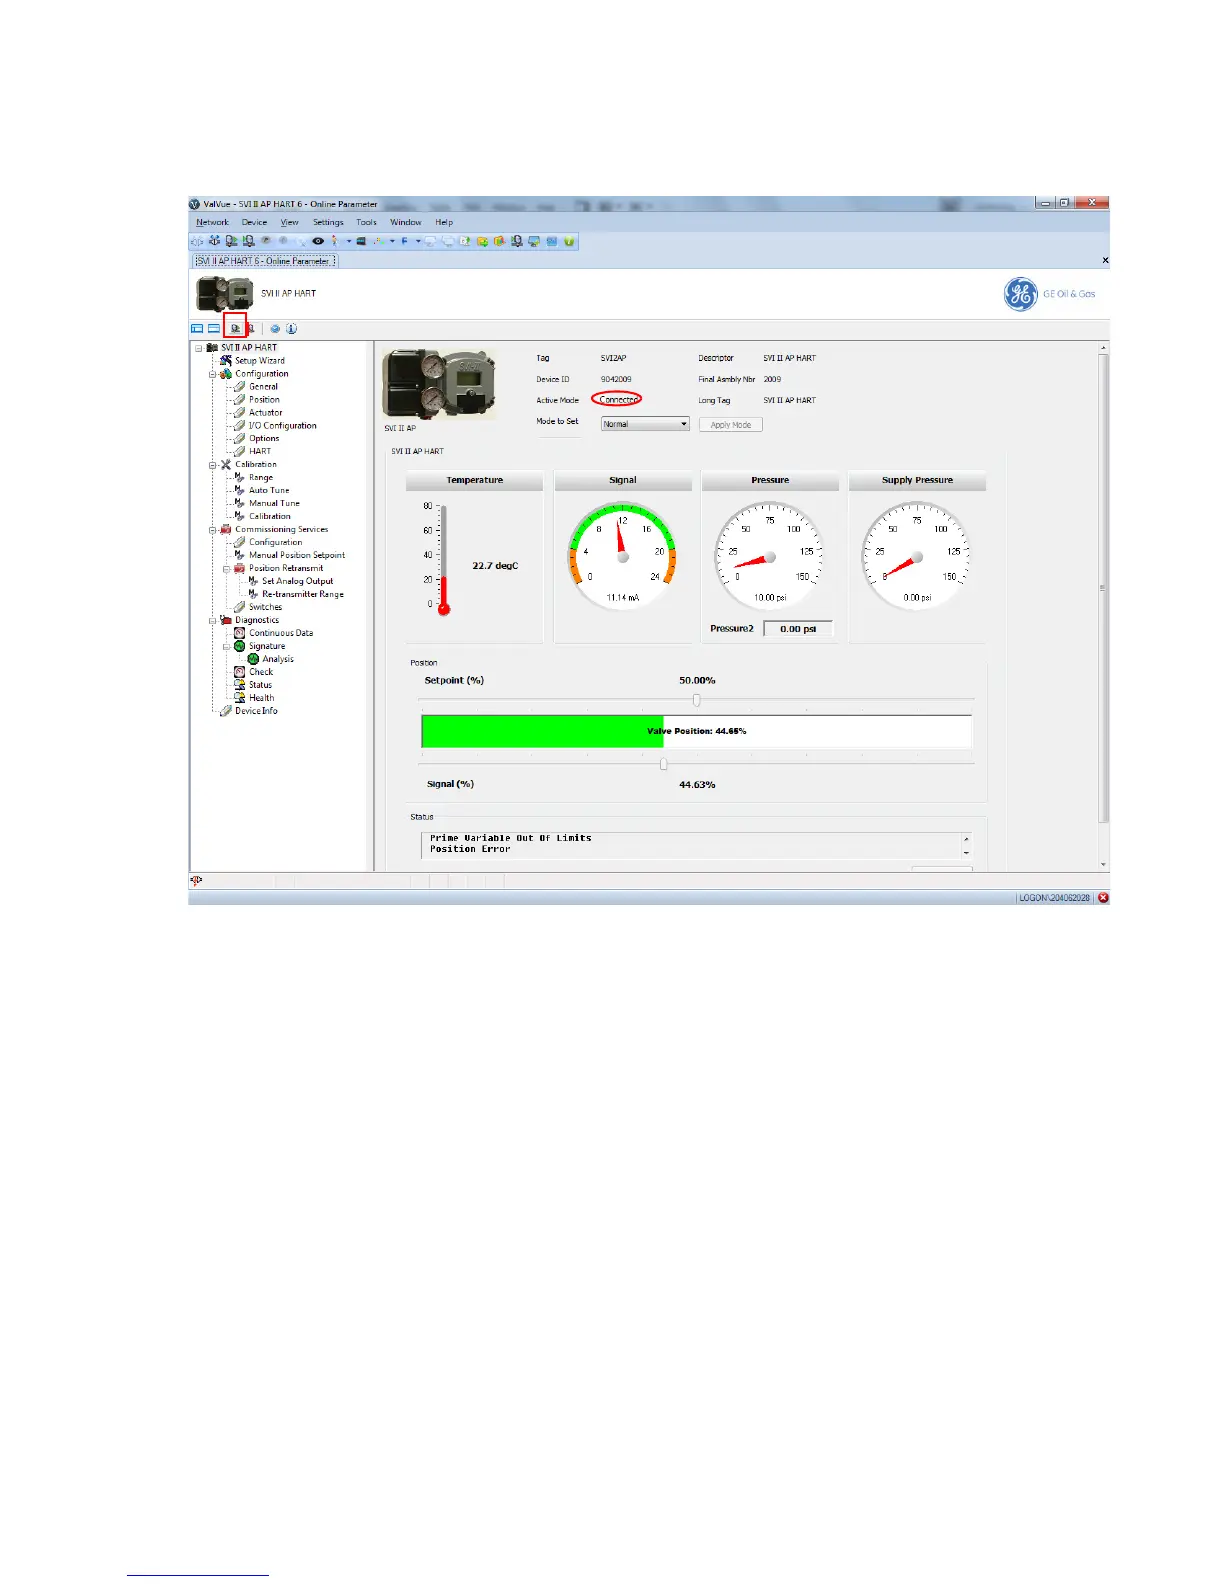This screenshot has width=1224, height=1584.
Task: Open Setup Wizard in the tree
Action: pyautogui.click(x=260, y=360)
